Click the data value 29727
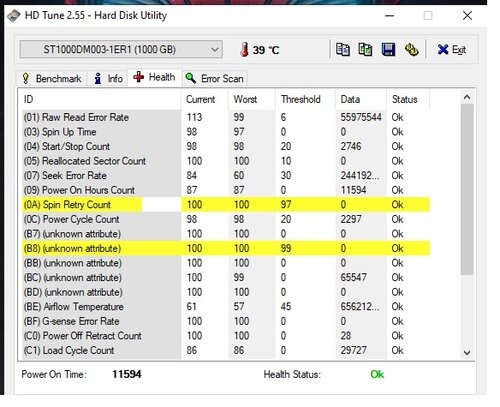This screenshot has height=407, width=500. point(353,350)
